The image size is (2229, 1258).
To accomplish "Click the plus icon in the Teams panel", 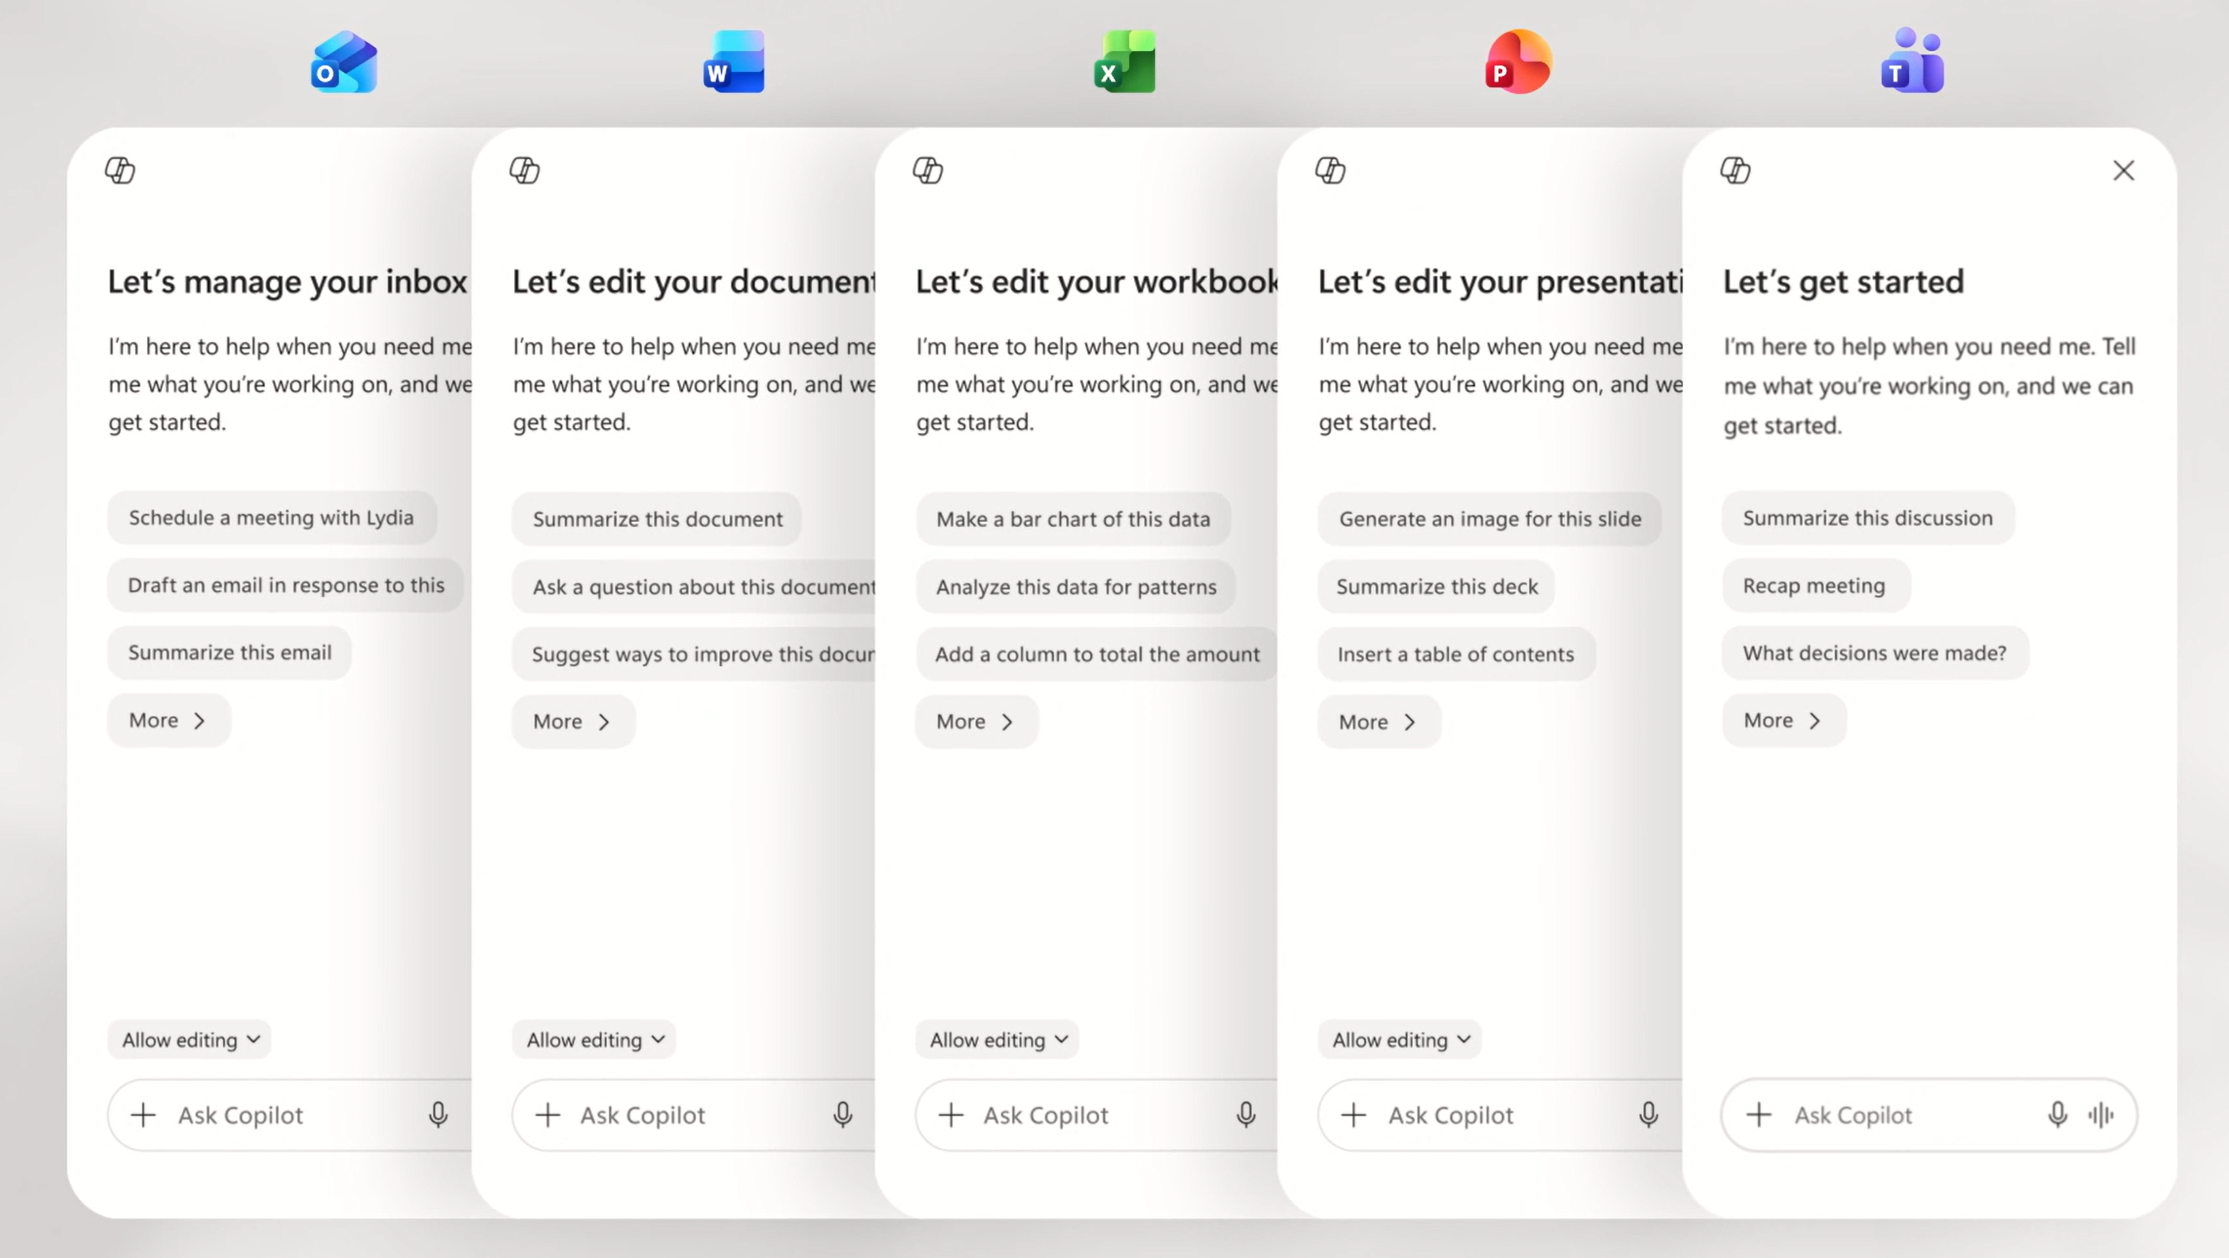I will 1759,1114.
